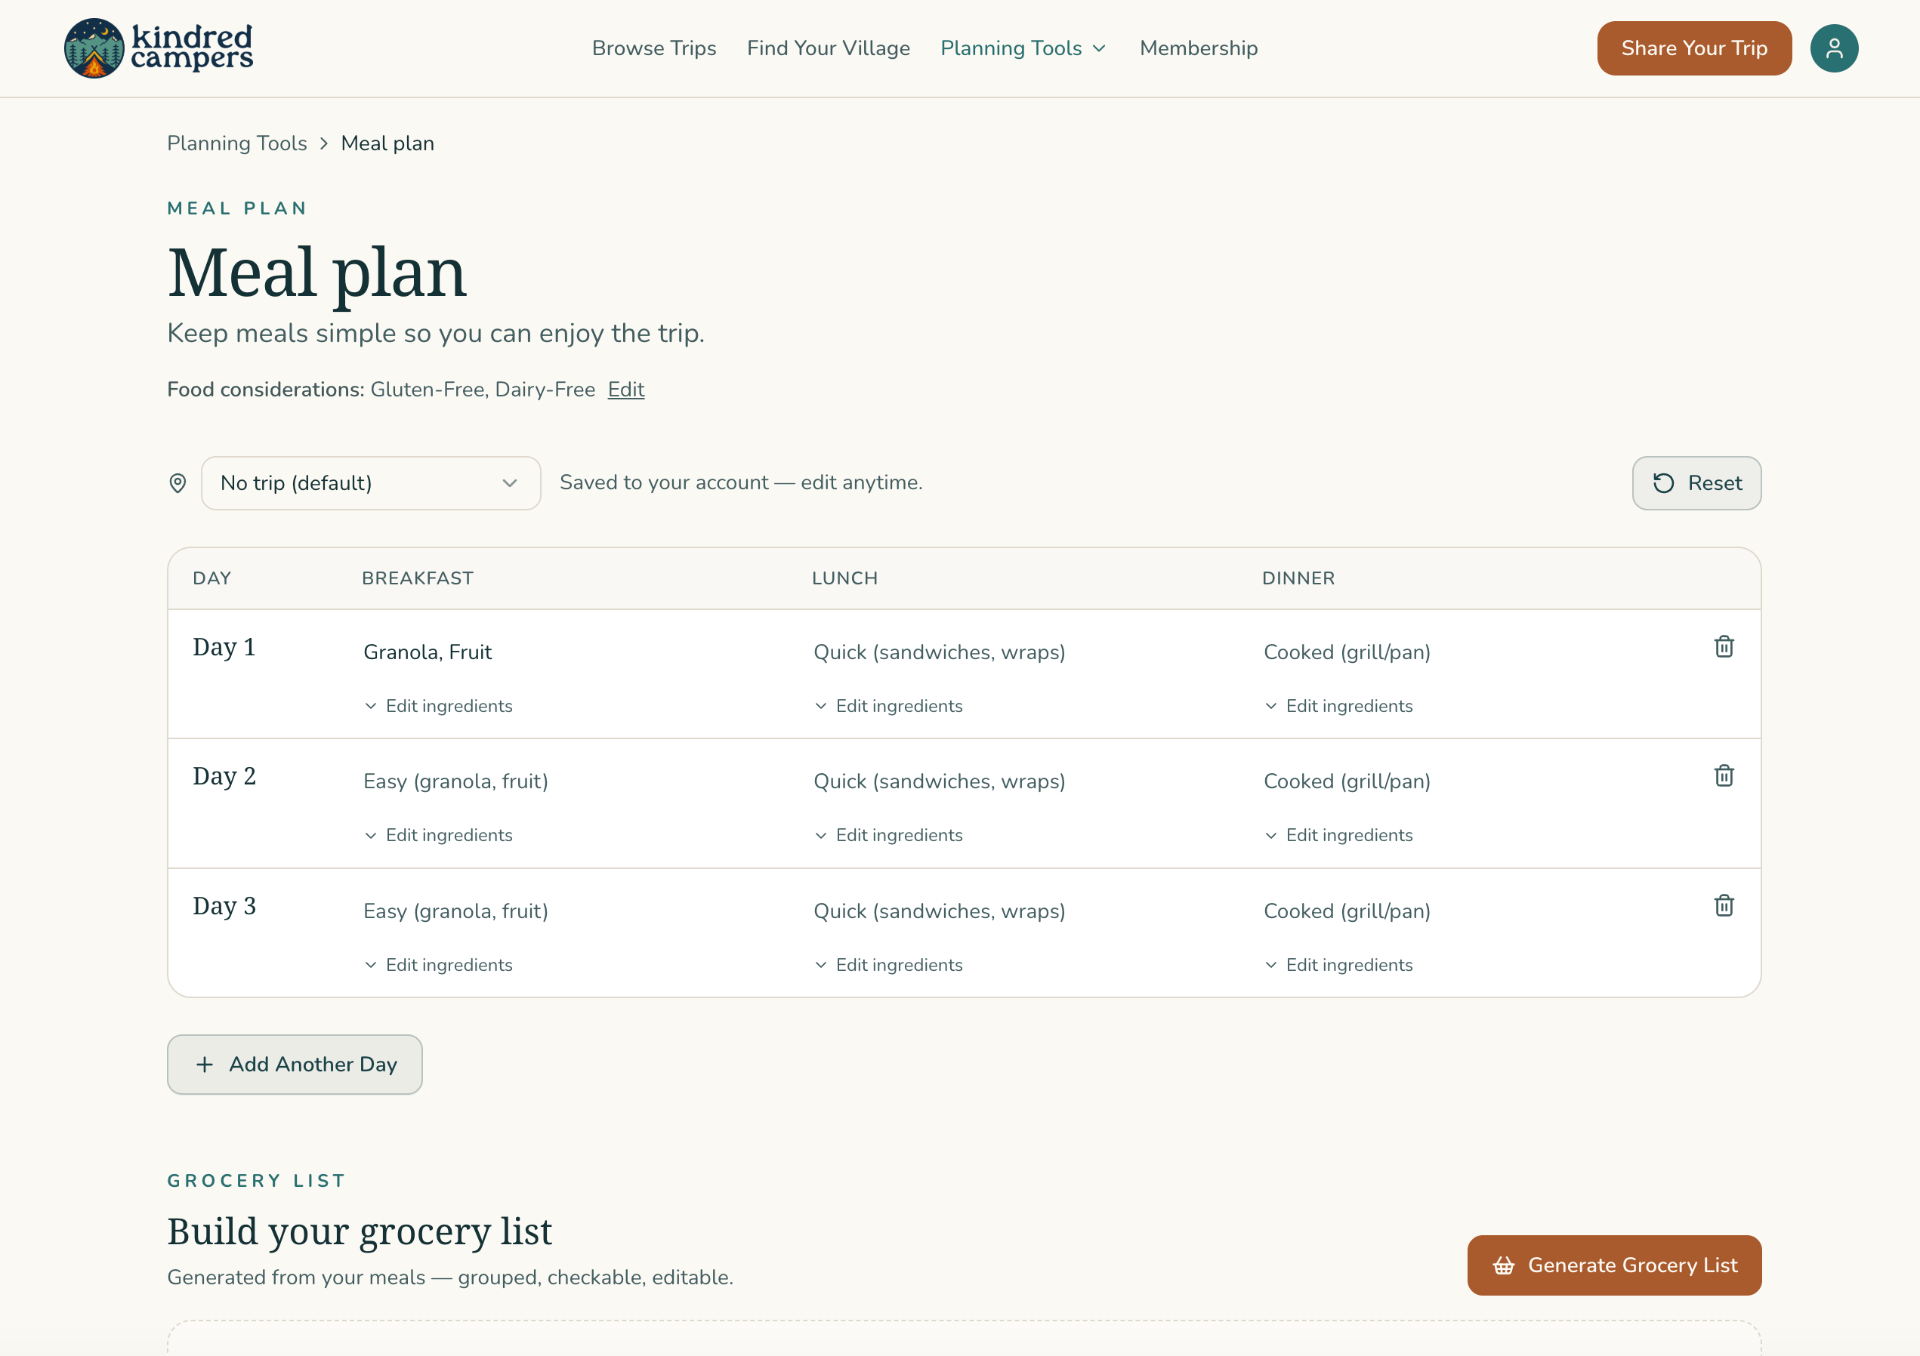Expand Edit ingredients for Day 1 breakfast
The image size is (1920, 1356).
coord(438,706)
